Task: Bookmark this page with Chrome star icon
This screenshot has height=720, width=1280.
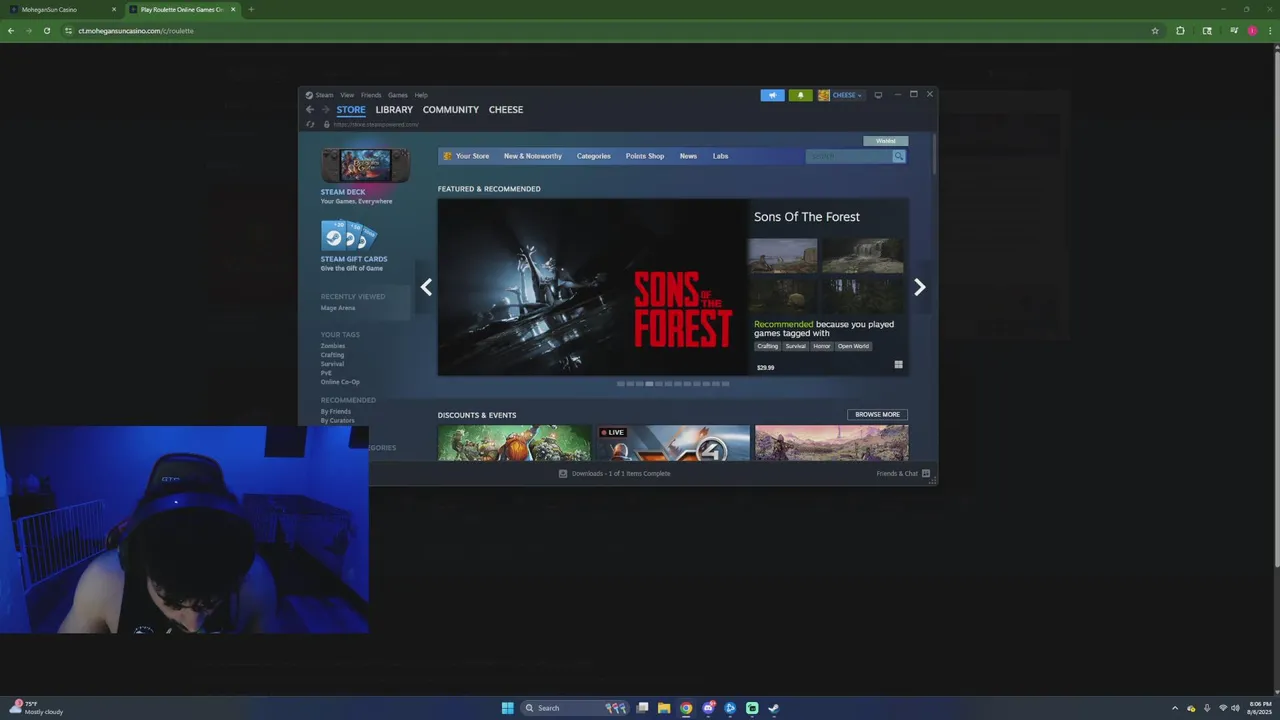Action: [x=1155, y=31]
